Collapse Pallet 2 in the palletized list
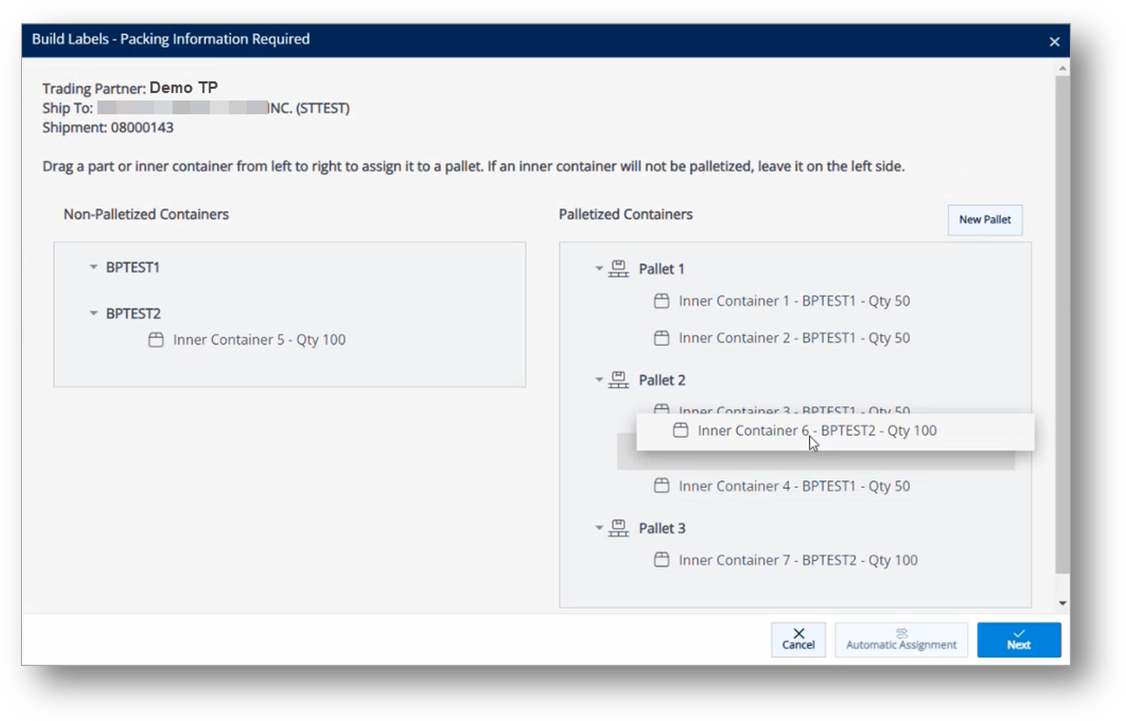The width and height of the screenshot is (1126, 721). point(599,380)
